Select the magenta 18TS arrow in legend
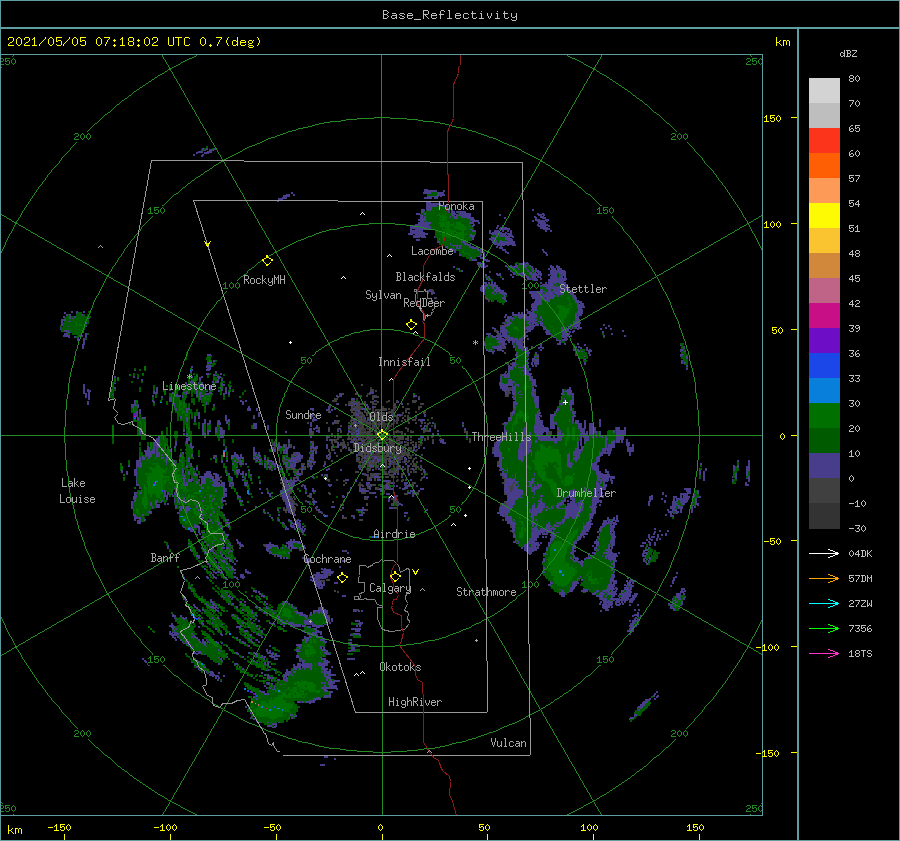This screenshot has height=841, width=900. [824, 653]
